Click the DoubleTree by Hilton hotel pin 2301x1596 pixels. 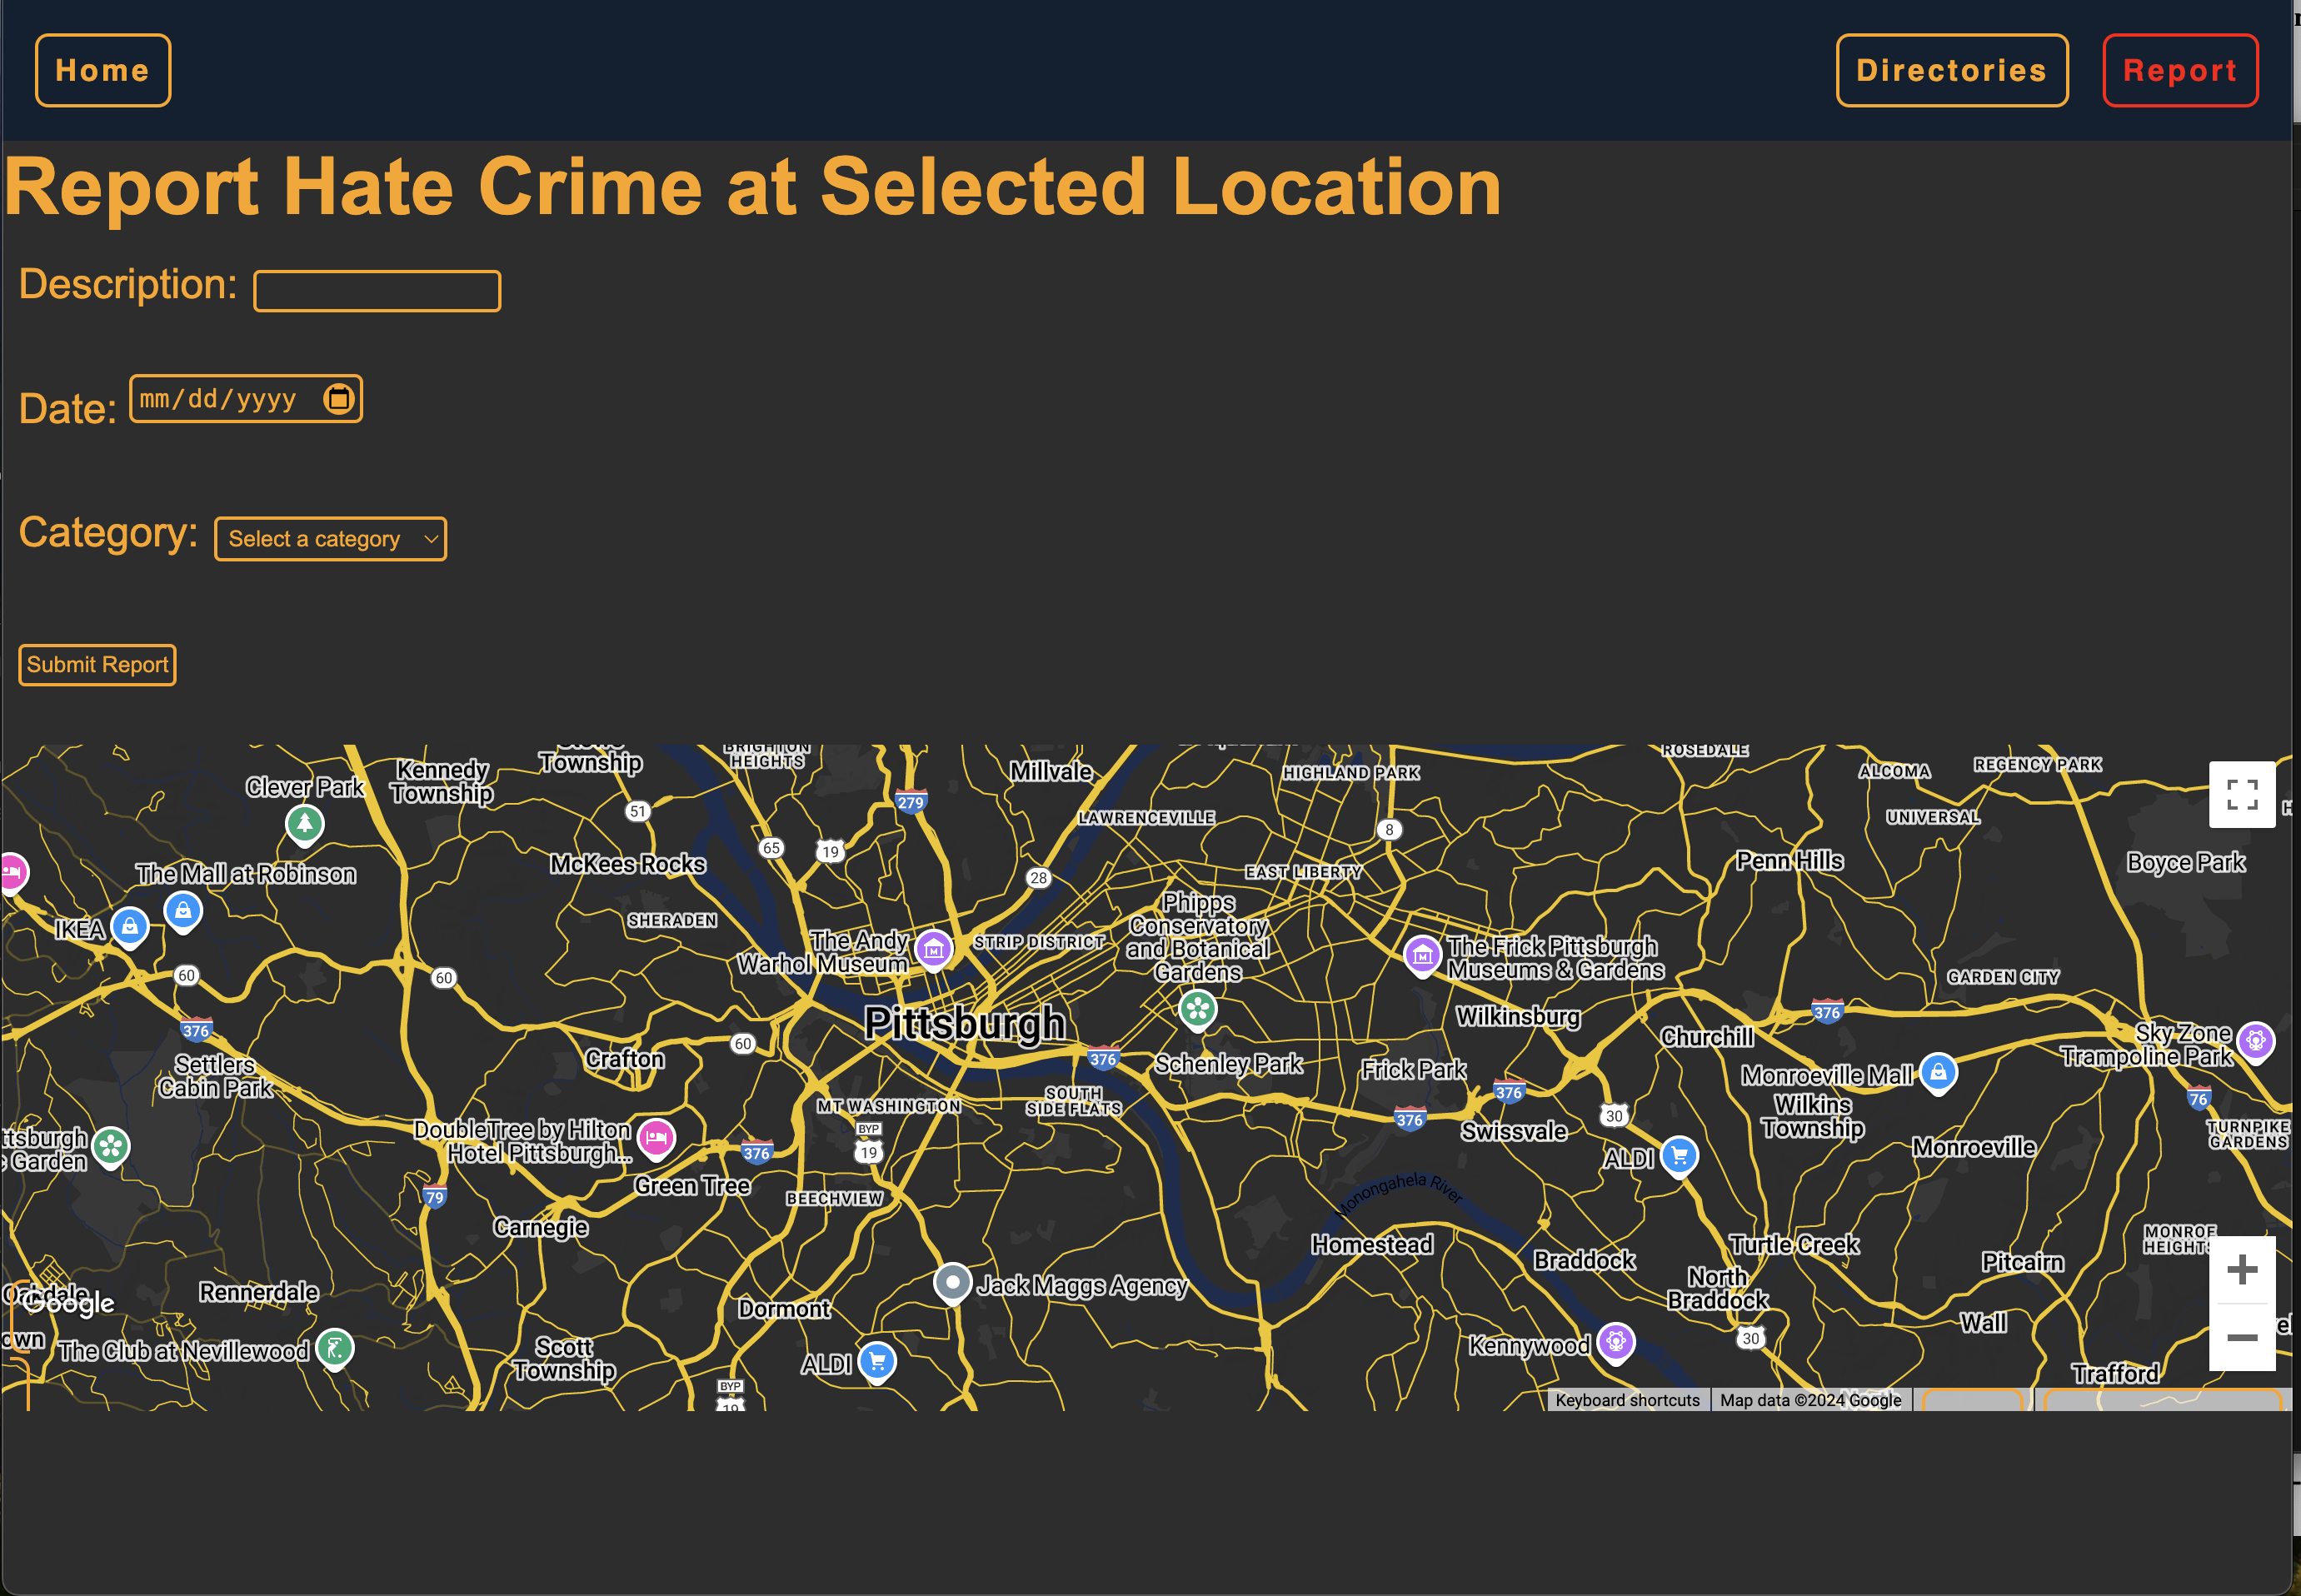(656, 1137)
